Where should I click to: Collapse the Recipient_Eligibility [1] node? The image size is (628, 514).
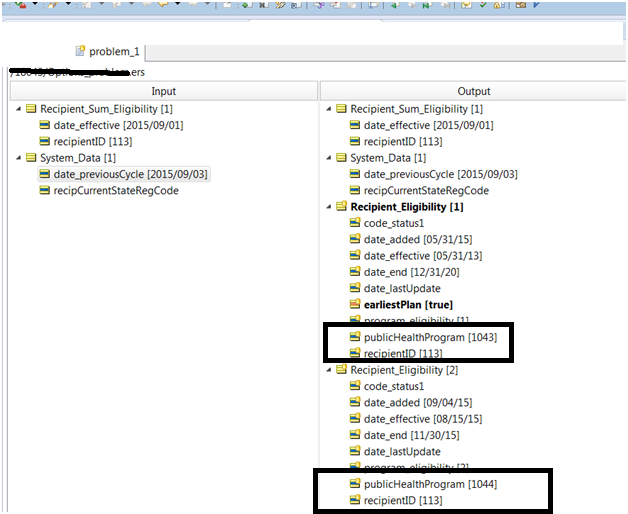coord(329,207)
